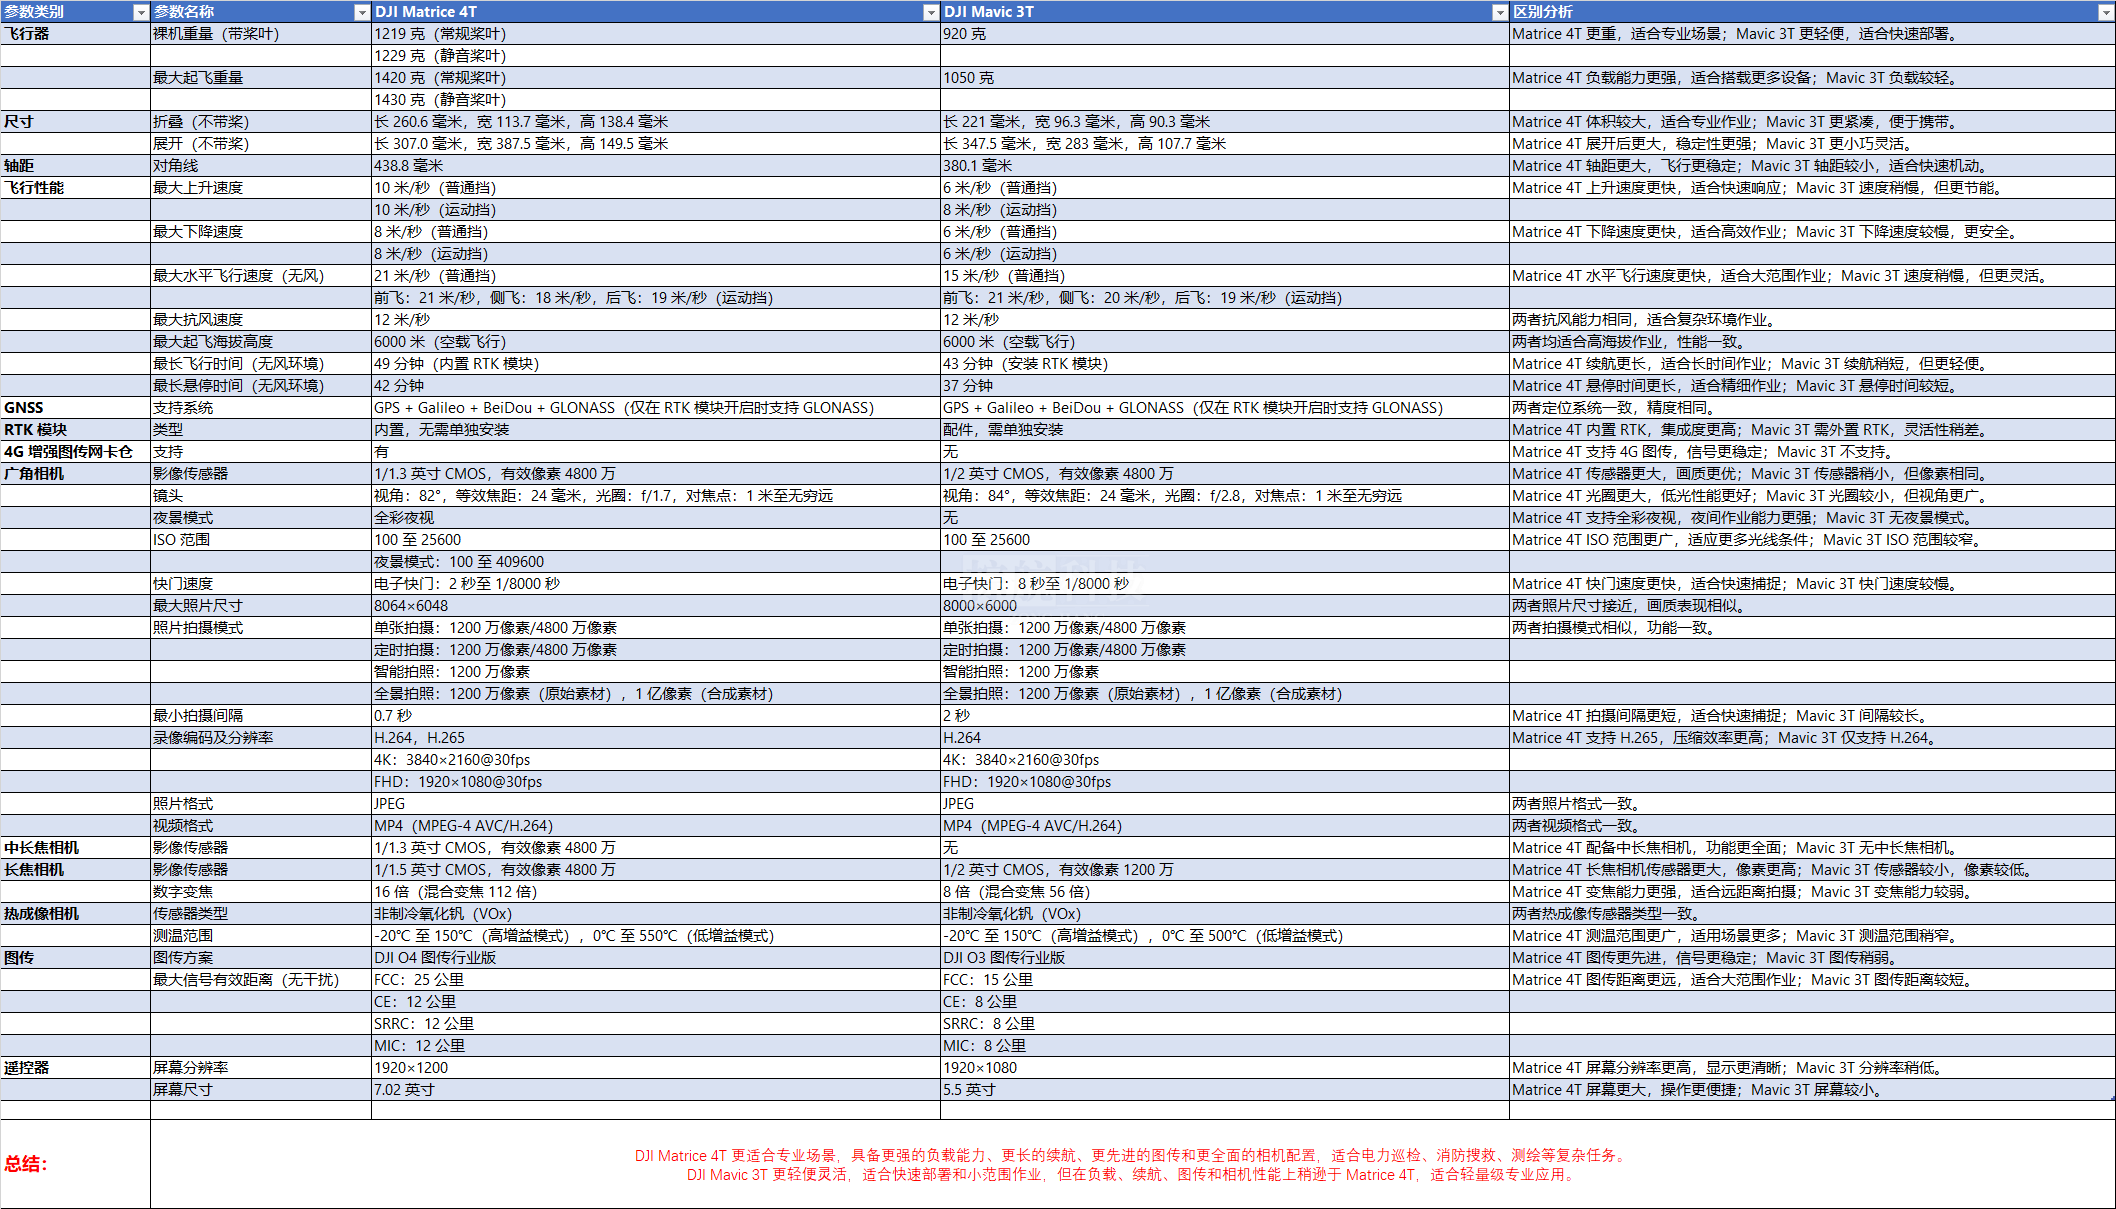The width and height of the screenshot is (2116, 1209).
Task: Open the 参数类别 column filter dropdown
Action: click(x=140, y=12)
